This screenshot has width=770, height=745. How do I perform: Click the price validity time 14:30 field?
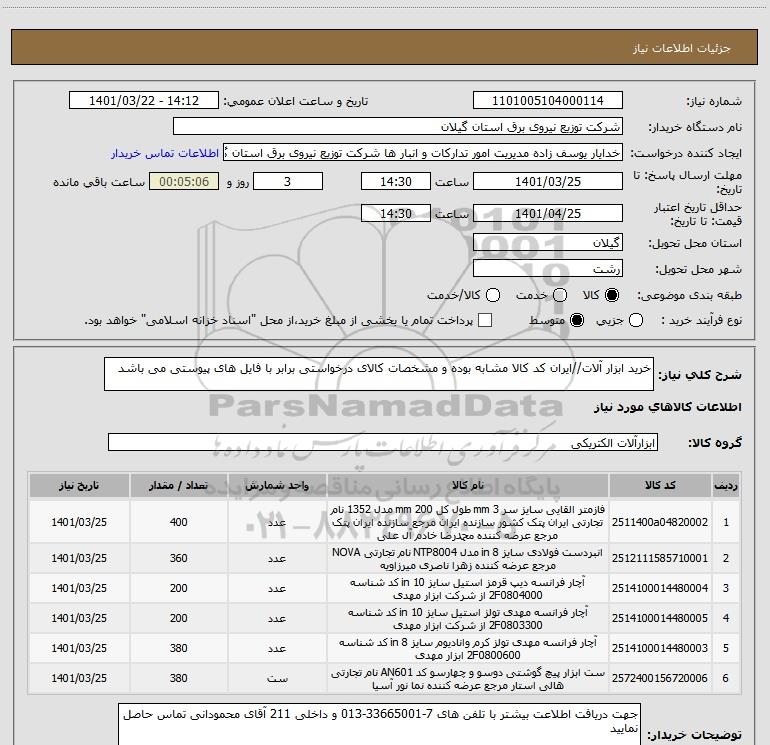[x=396, y=214]
